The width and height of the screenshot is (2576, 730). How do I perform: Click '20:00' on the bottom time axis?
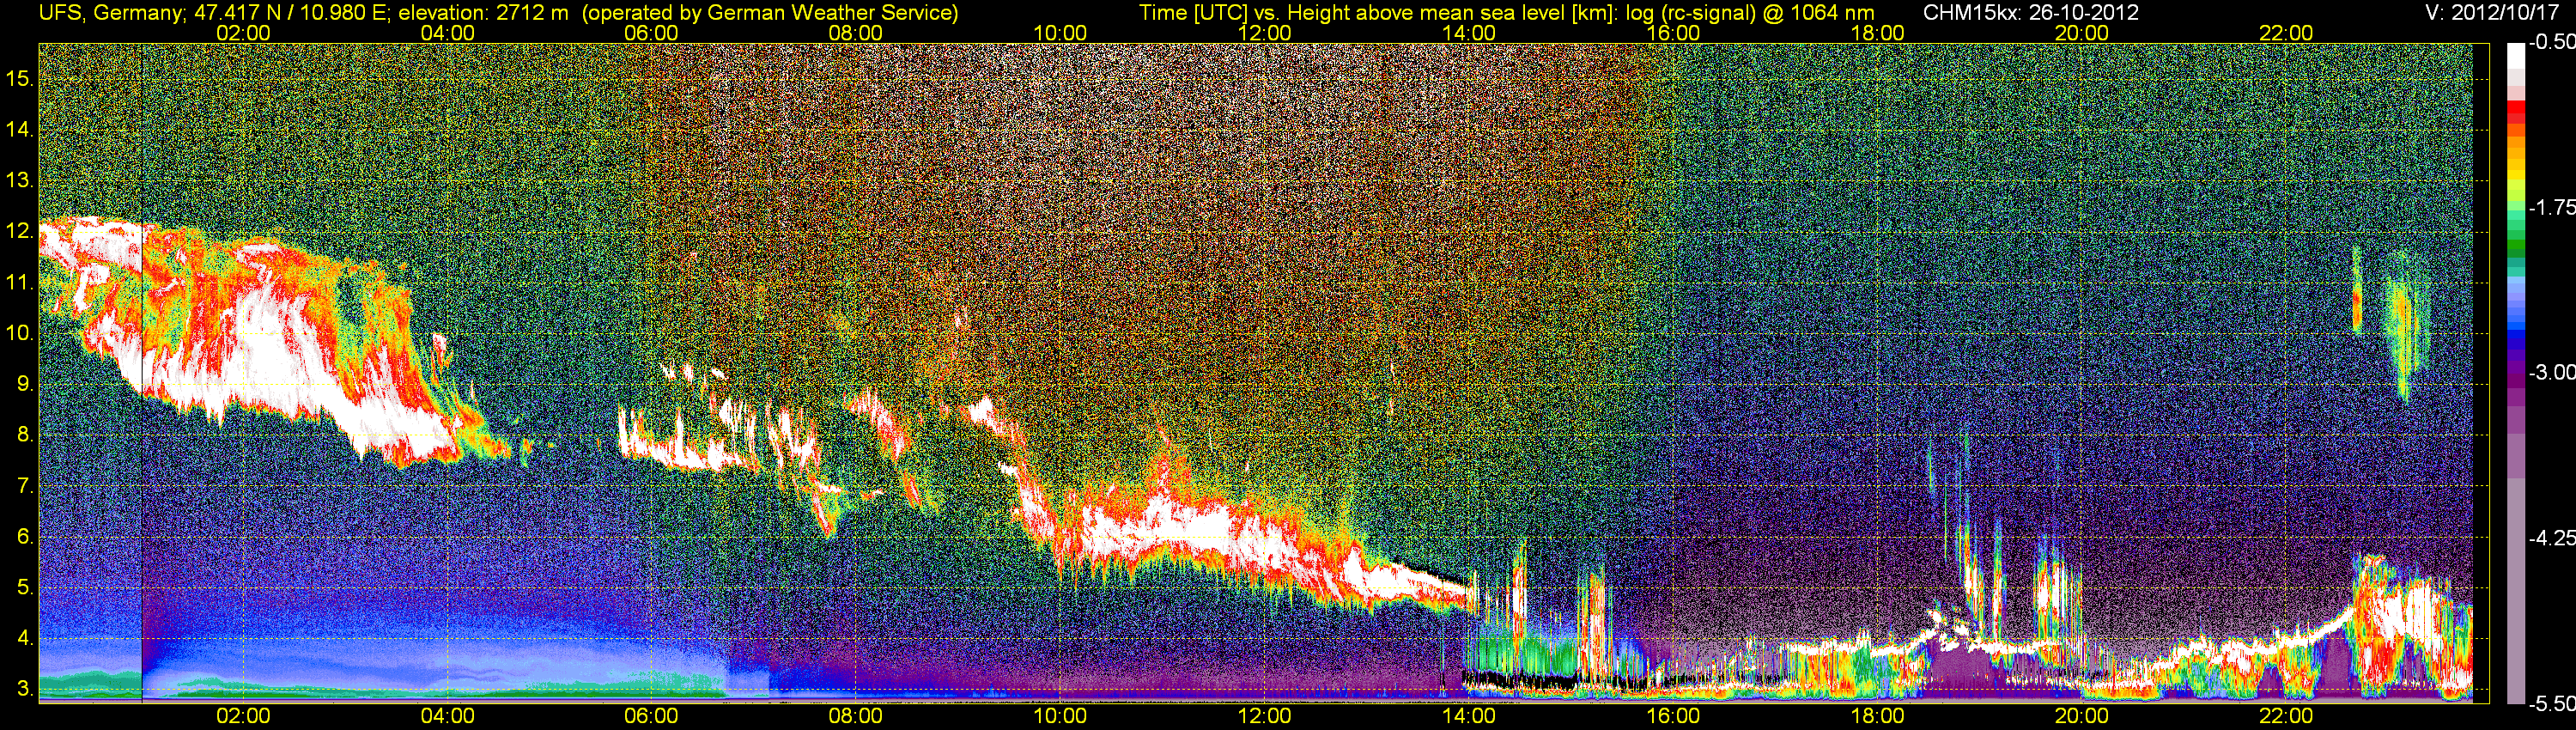click(x=2082, y=716)
